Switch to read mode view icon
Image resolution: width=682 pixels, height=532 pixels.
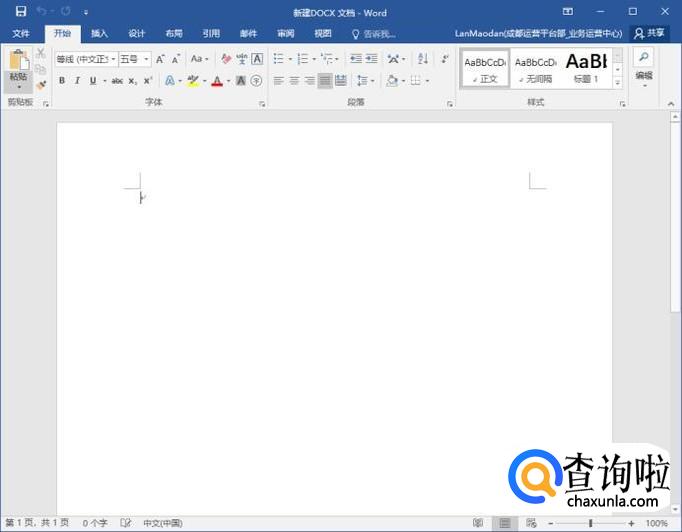click(x=478, y=522)
